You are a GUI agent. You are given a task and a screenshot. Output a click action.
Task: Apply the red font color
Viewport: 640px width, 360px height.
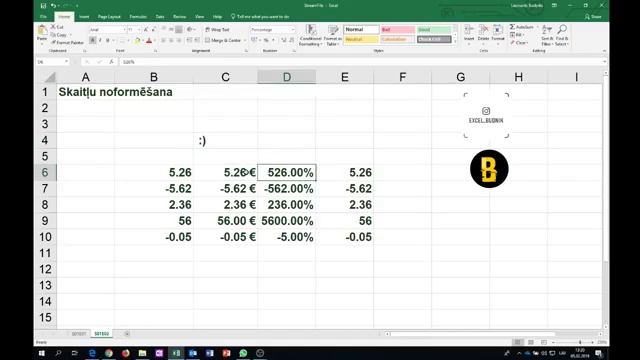[x=149, y=40]
